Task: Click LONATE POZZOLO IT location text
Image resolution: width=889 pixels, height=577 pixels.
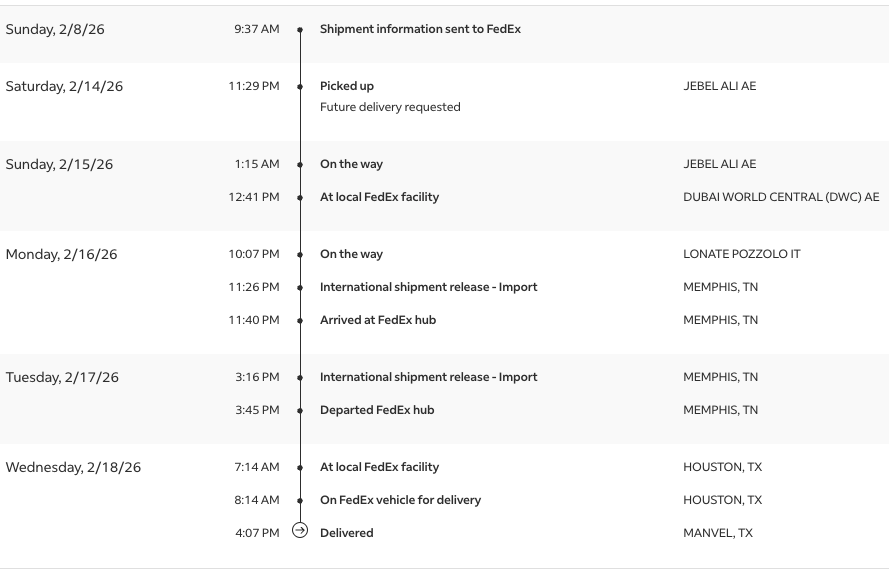Action: [741, 254]
